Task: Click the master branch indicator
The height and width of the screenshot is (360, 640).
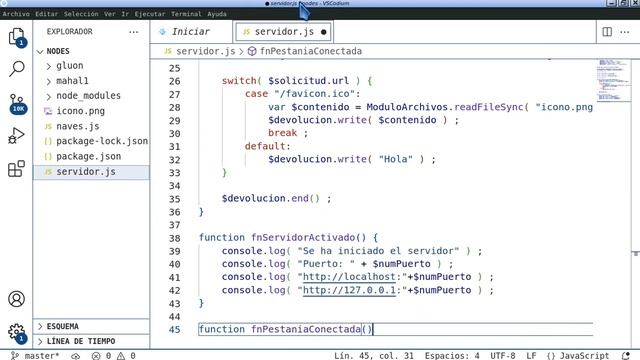Action: tap(35, 356)
